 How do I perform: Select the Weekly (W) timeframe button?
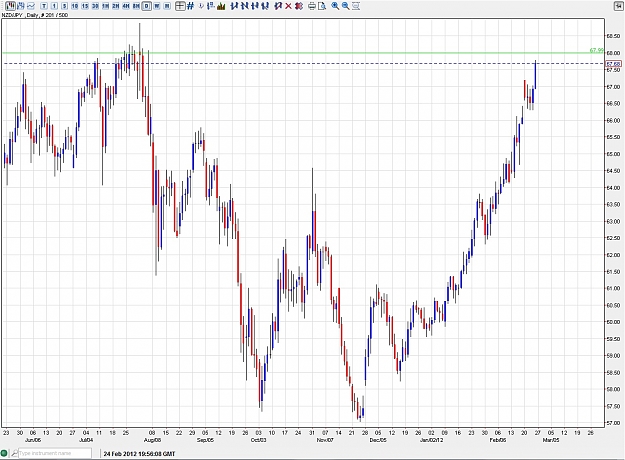tap(157, 6)
